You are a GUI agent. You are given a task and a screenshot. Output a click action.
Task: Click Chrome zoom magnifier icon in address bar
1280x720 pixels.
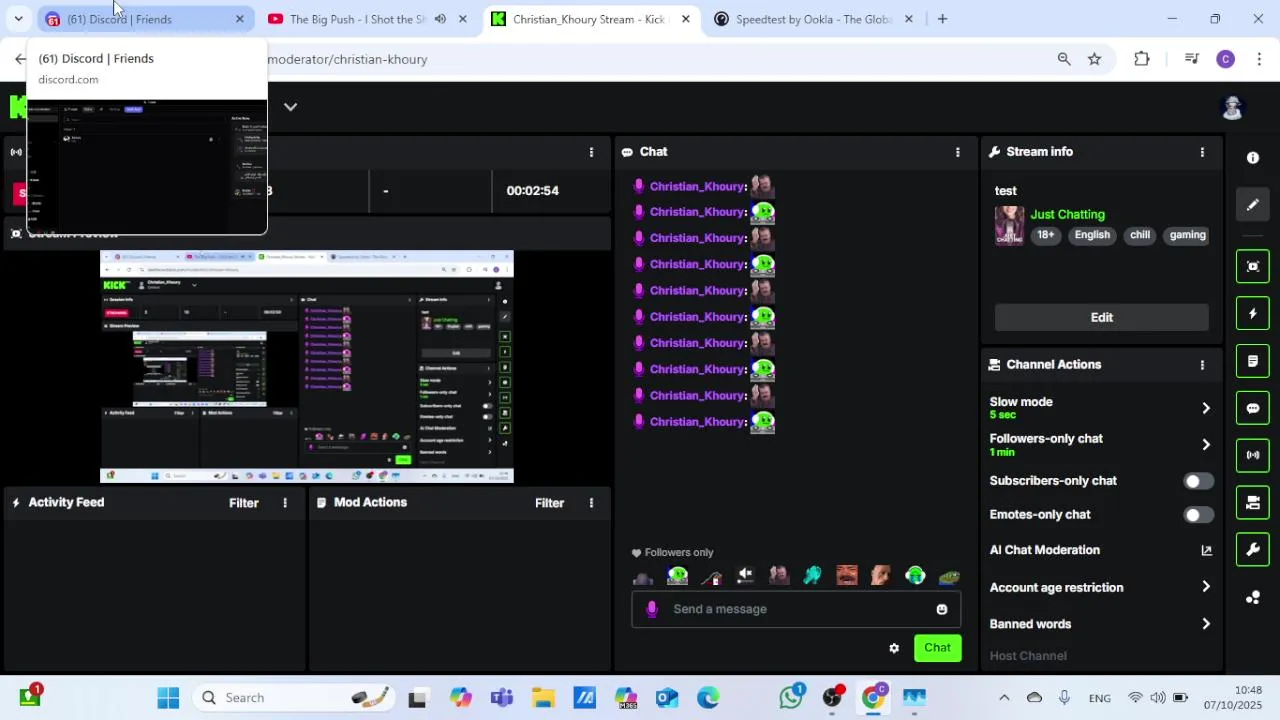tap(1064, 59)
